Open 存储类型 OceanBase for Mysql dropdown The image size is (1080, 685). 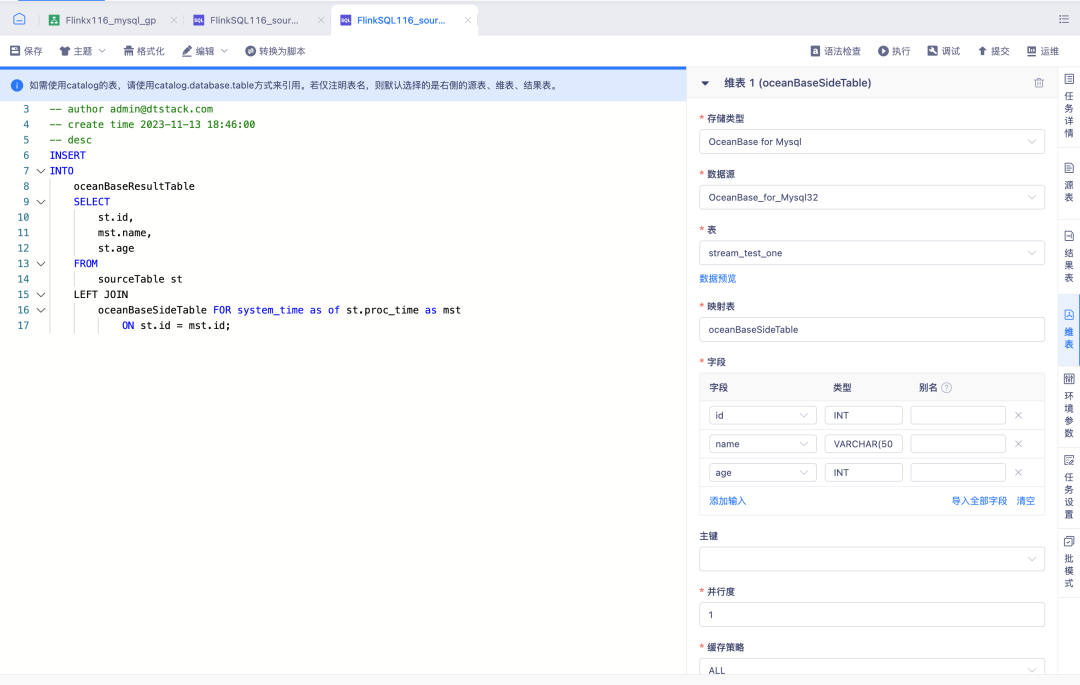871,142
